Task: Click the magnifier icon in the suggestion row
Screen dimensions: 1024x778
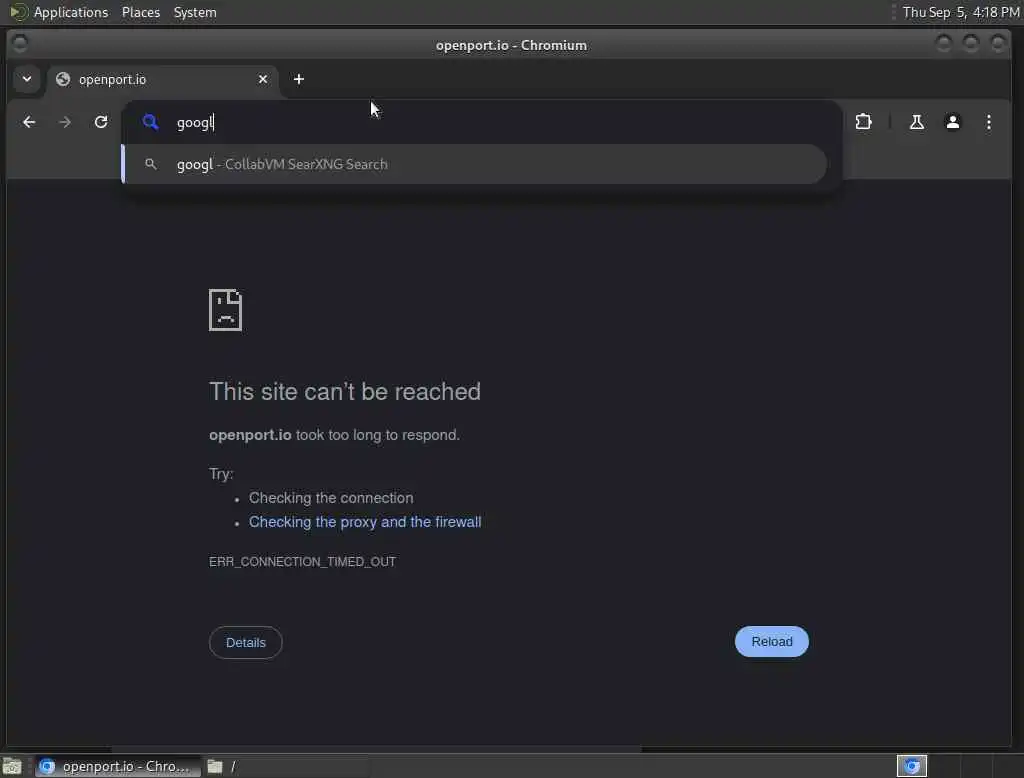Action: (150, 164)
